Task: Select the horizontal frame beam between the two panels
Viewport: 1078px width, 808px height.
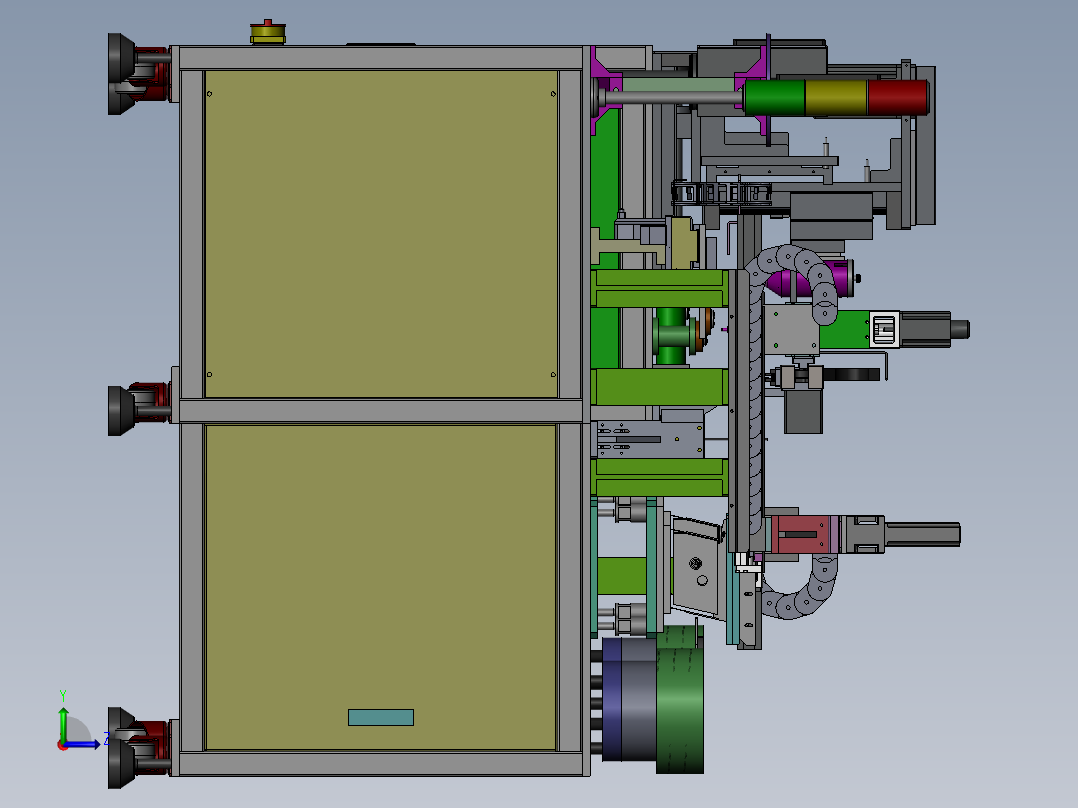Action: pos(380,411)
